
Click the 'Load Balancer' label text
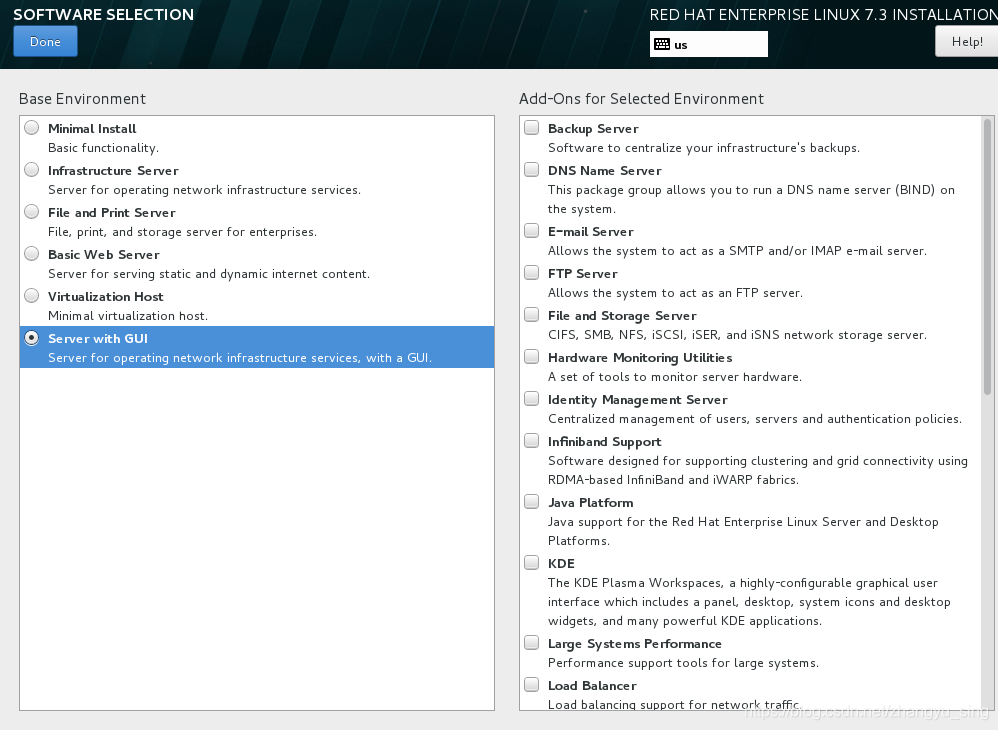click(593, 685)
